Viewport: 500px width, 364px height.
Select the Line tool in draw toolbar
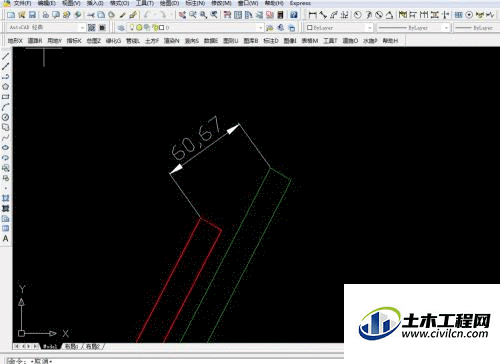coord(5,56)
